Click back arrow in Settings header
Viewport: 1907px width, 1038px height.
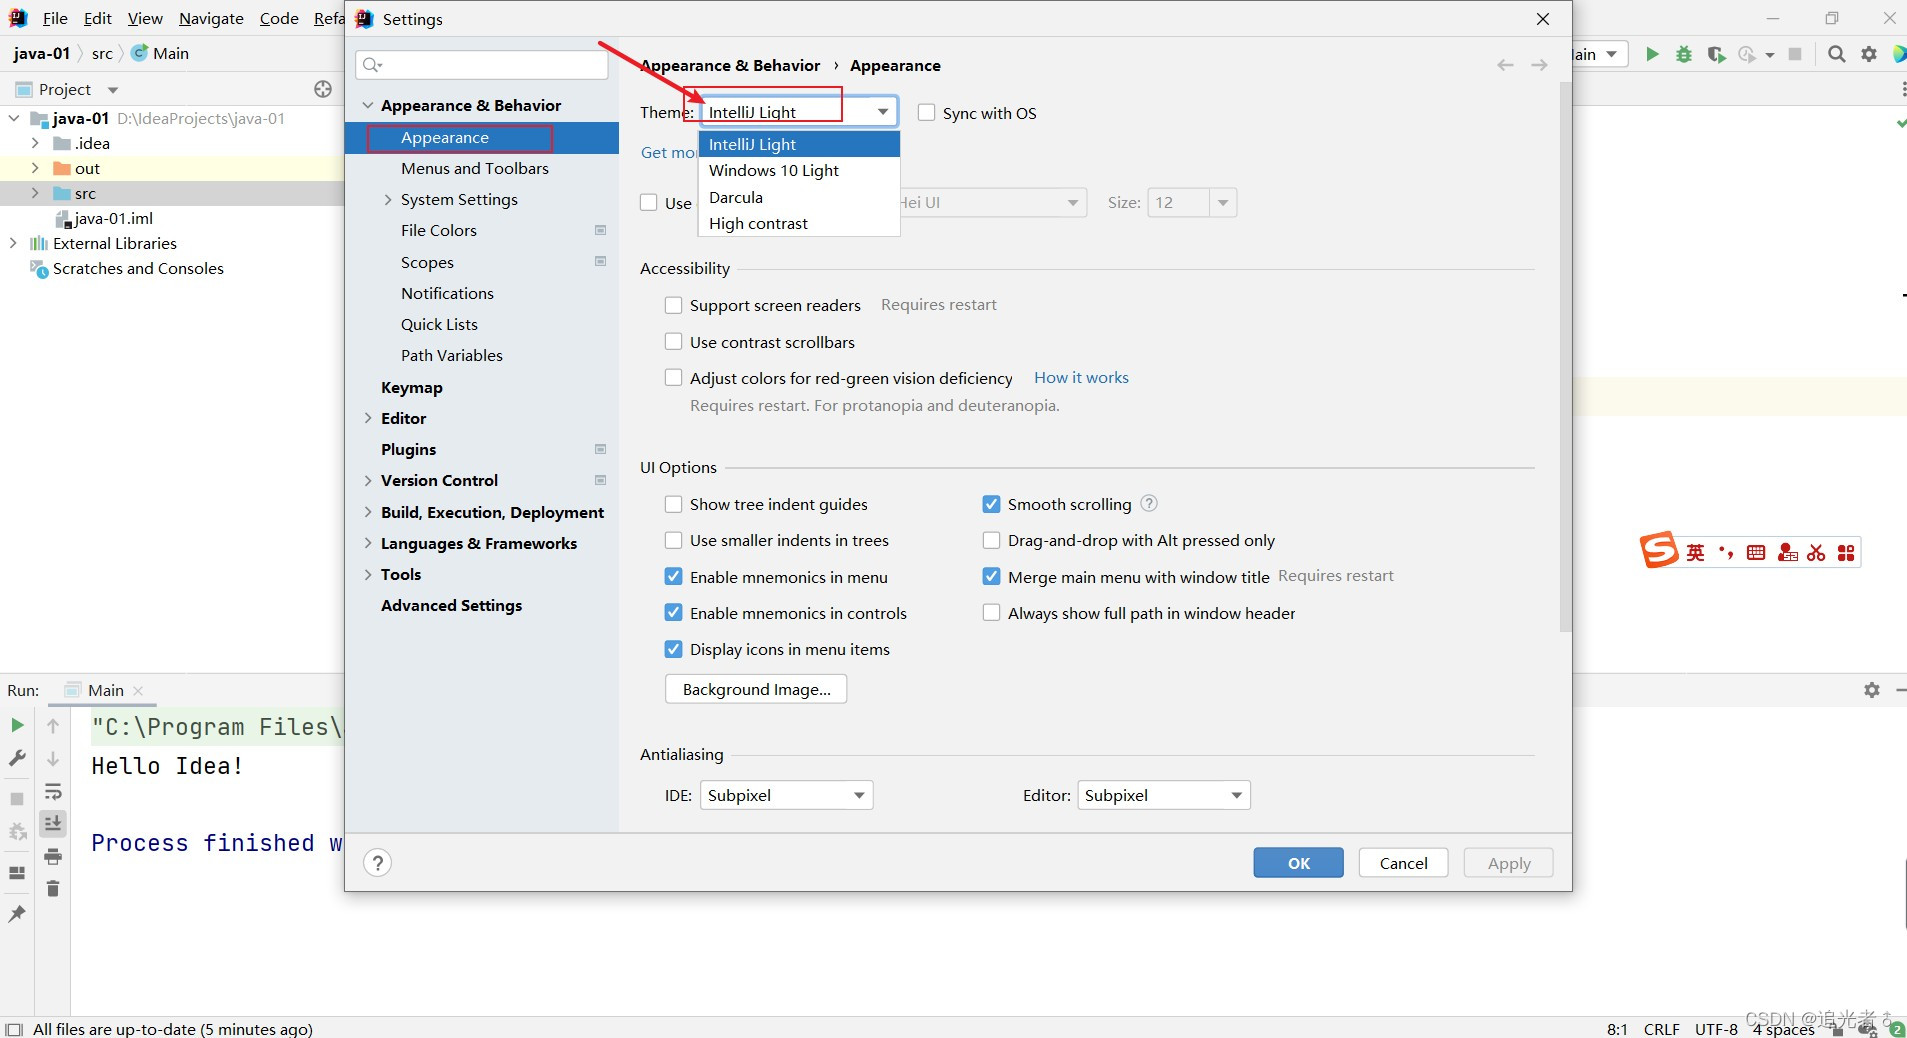1505,65
